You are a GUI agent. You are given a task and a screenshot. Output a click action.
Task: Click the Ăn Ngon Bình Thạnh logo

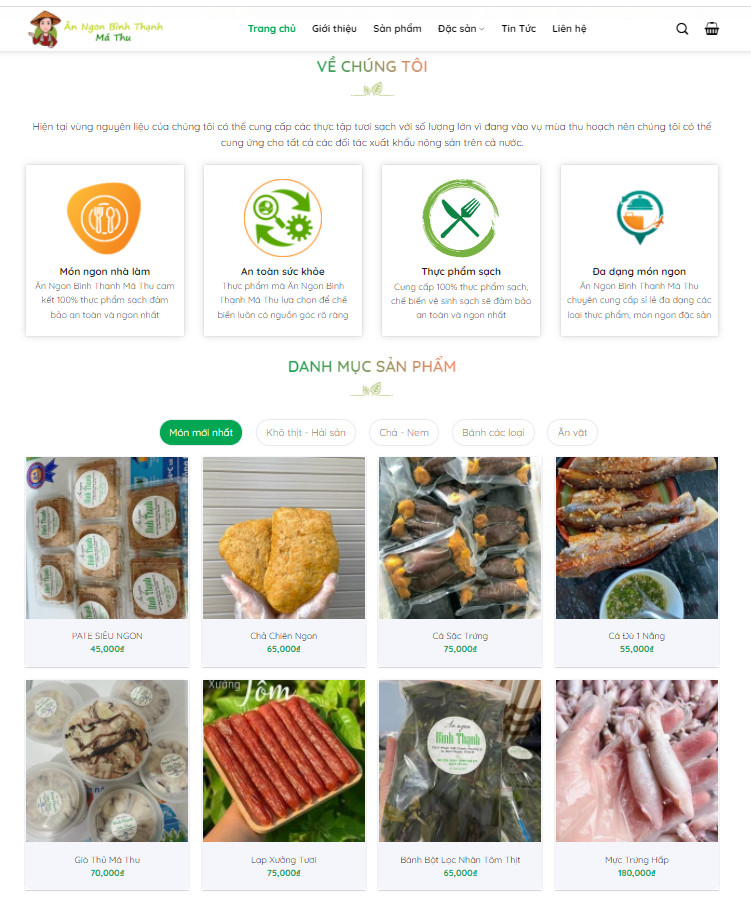[x=96, y=29]
